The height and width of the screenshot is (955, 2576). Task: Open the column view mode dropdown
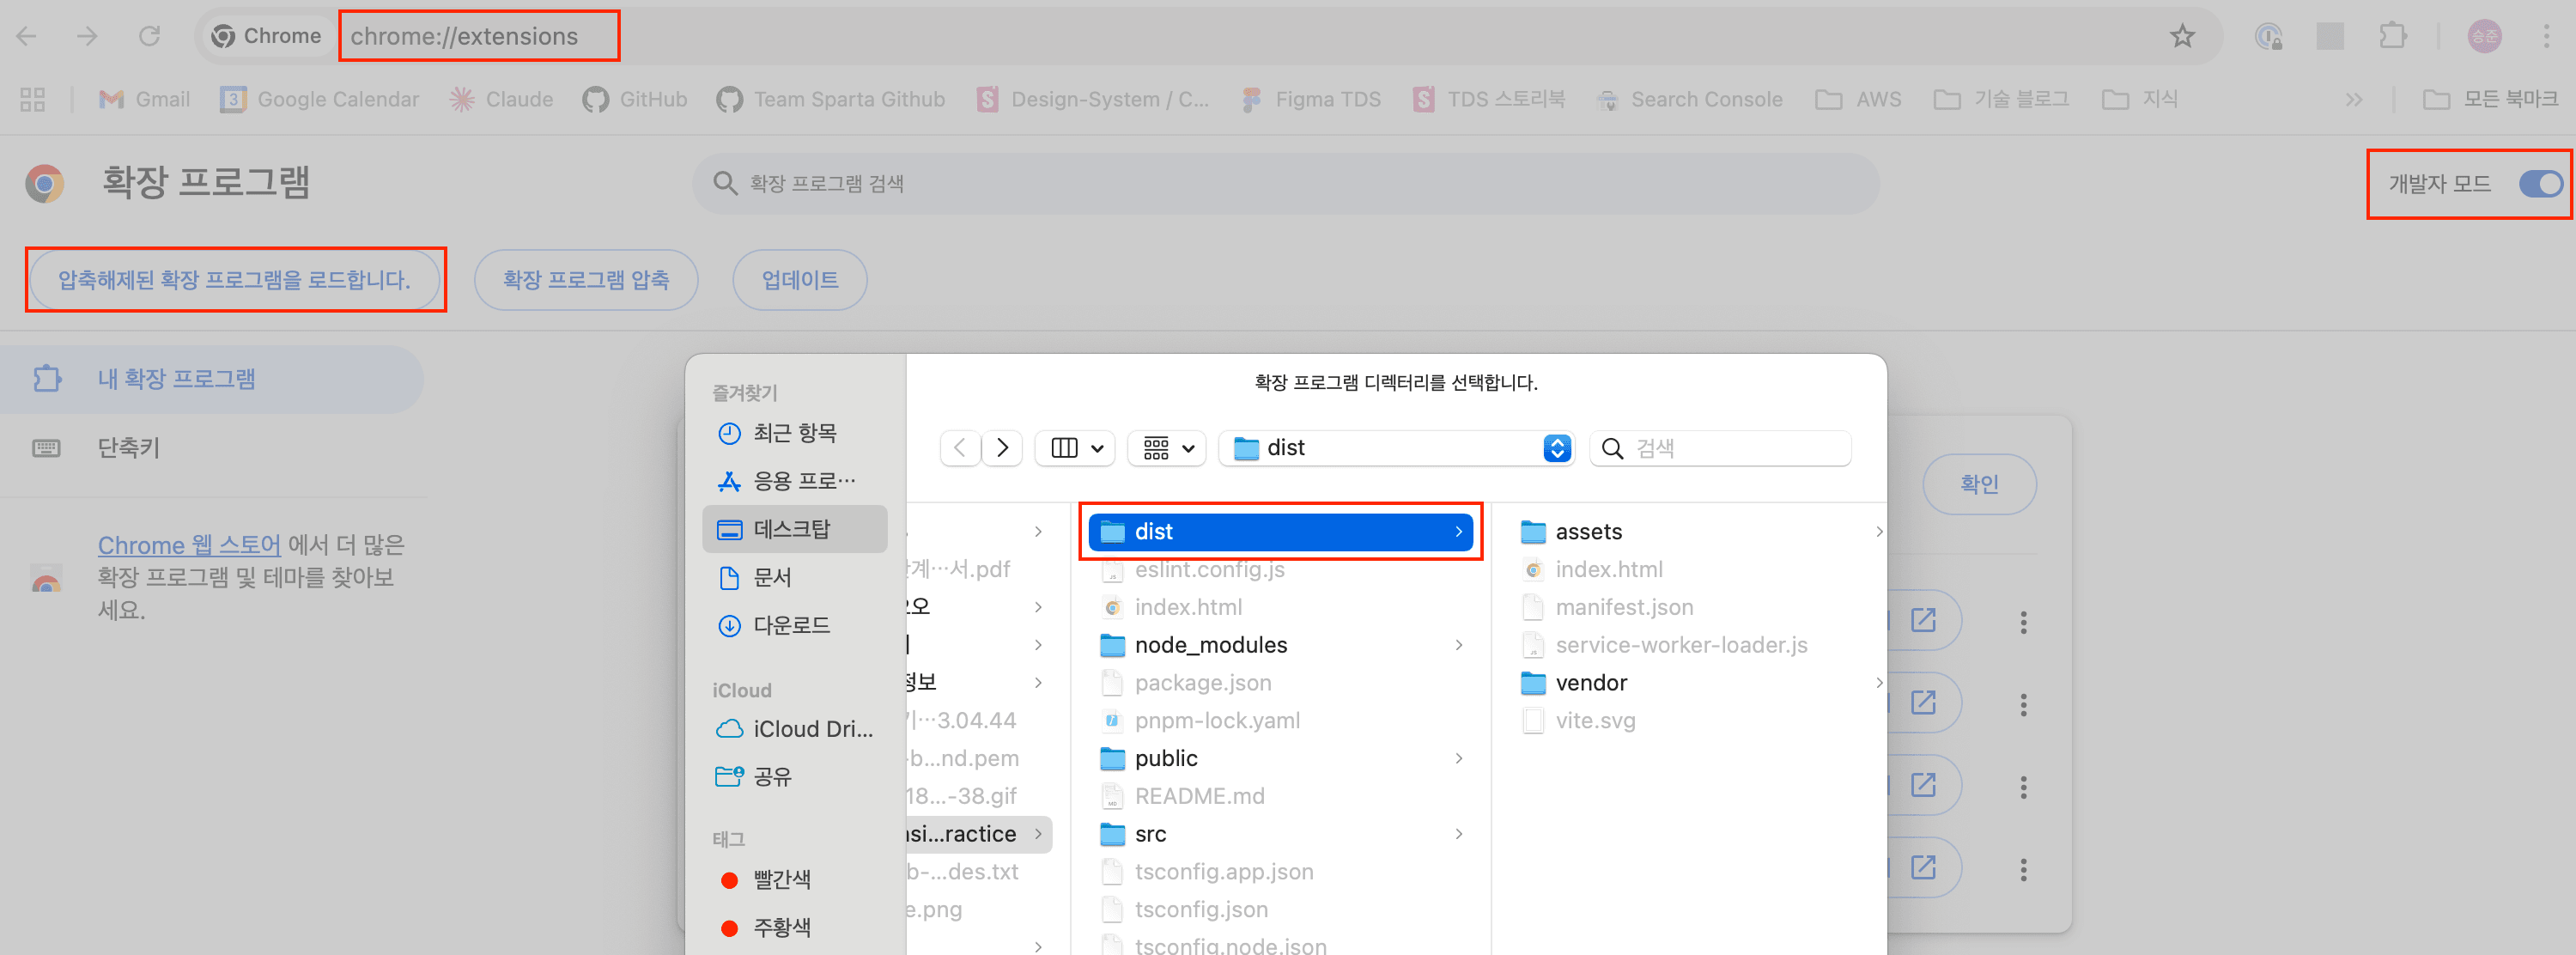point(1076,448)
